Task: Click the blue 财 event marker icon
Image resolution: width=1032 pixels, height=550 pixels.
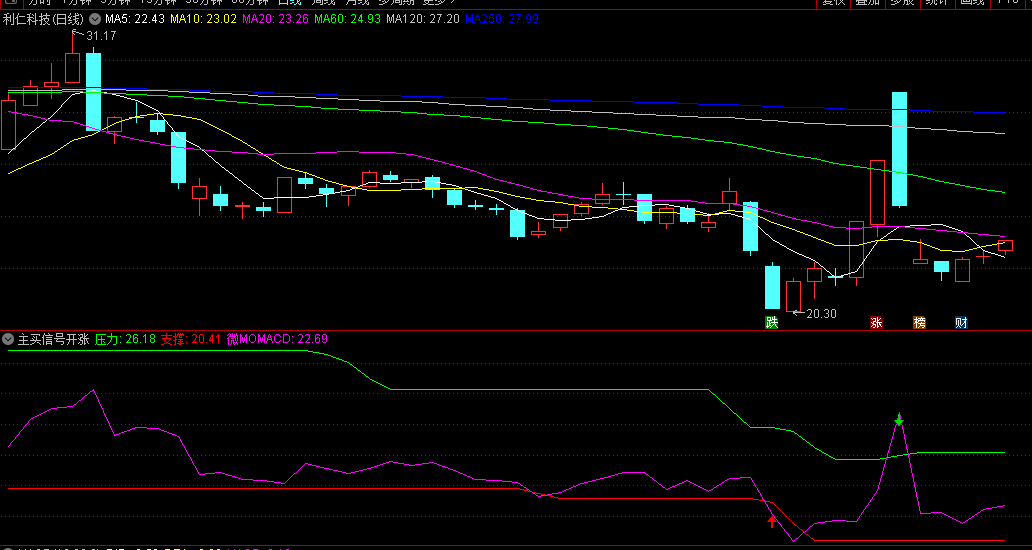Action: (962, 322)
